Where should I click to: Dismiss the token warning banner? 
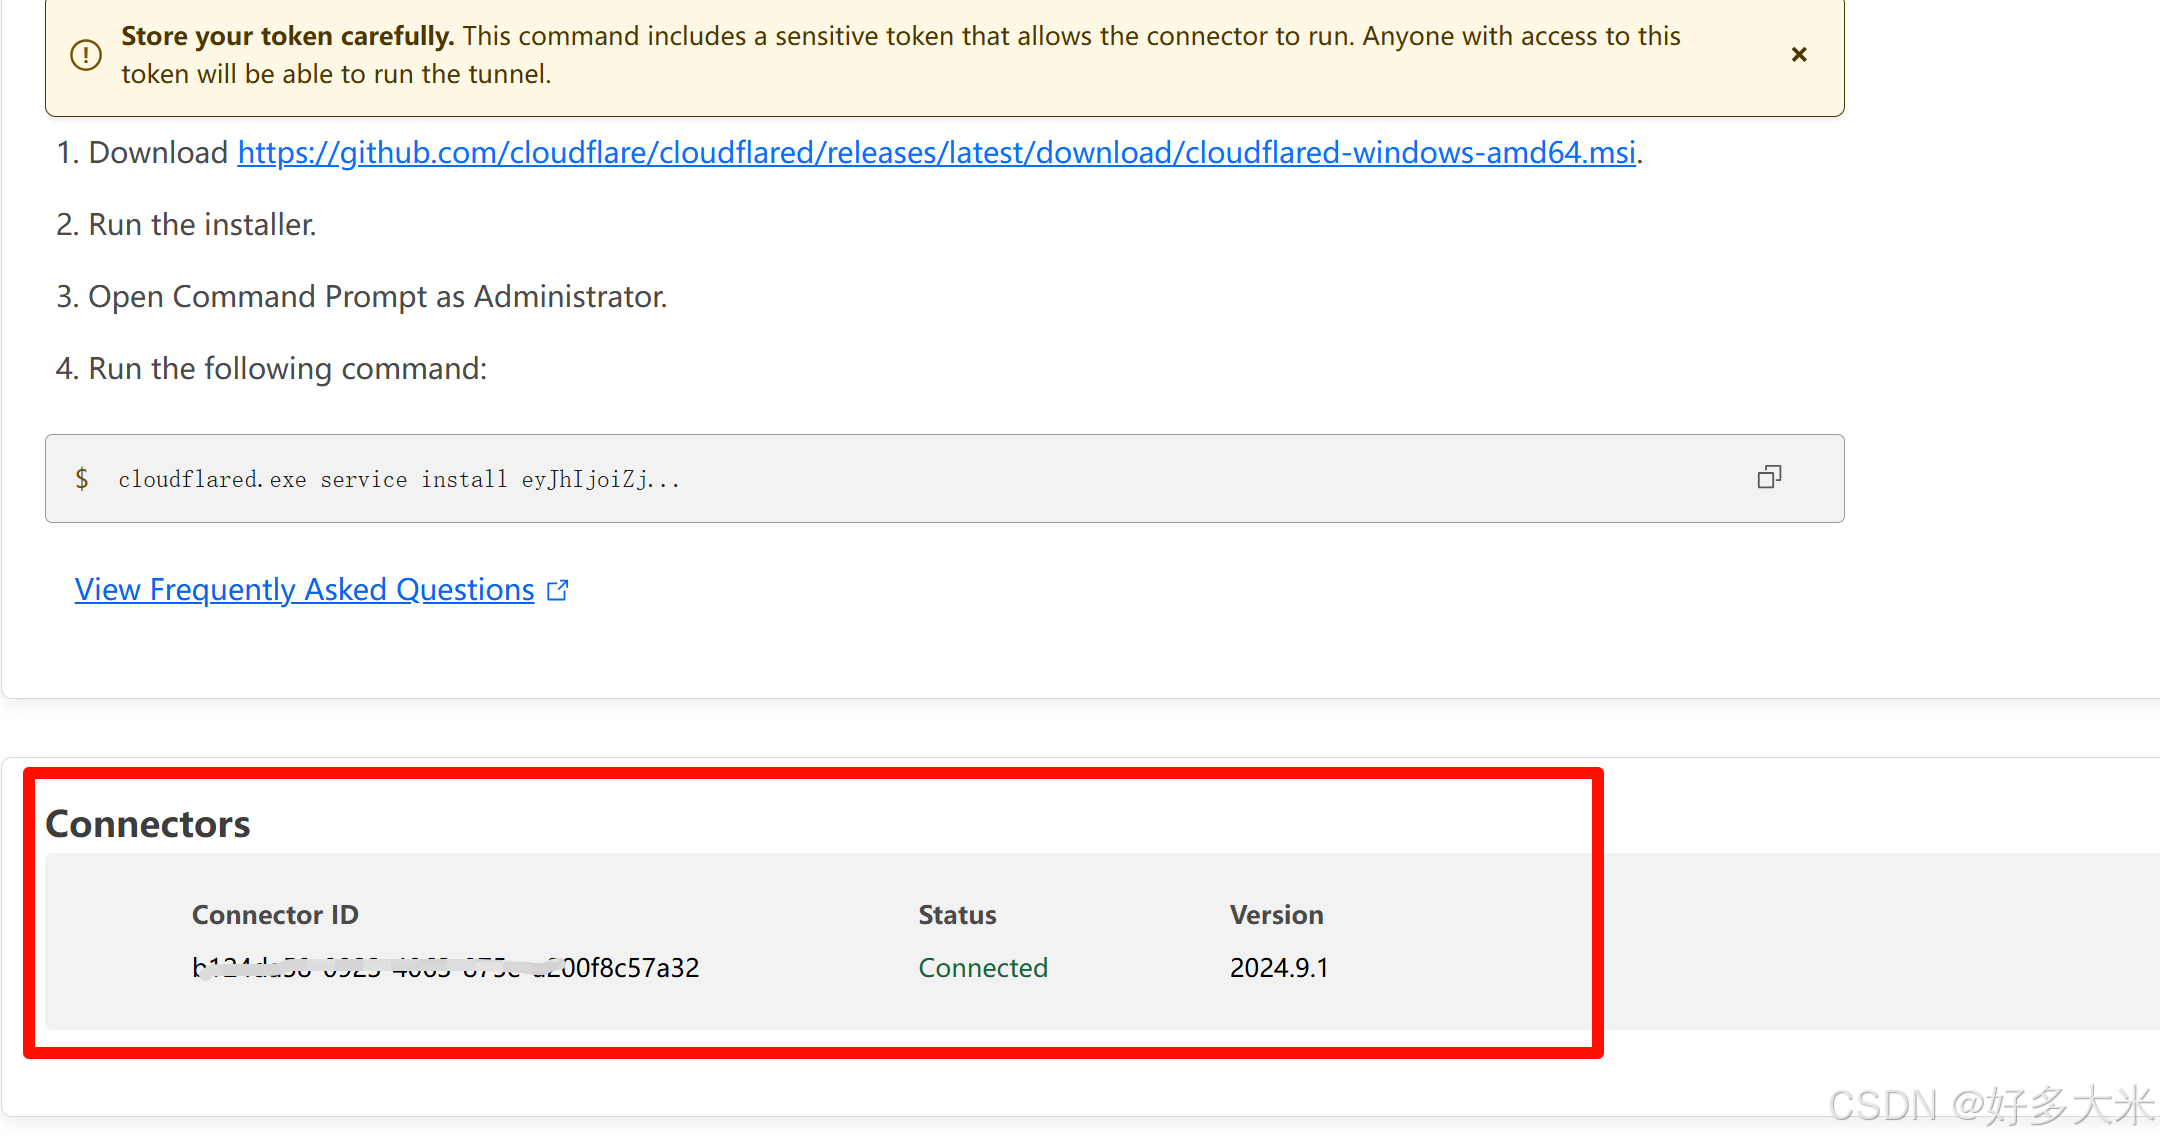pos(1798,55)
